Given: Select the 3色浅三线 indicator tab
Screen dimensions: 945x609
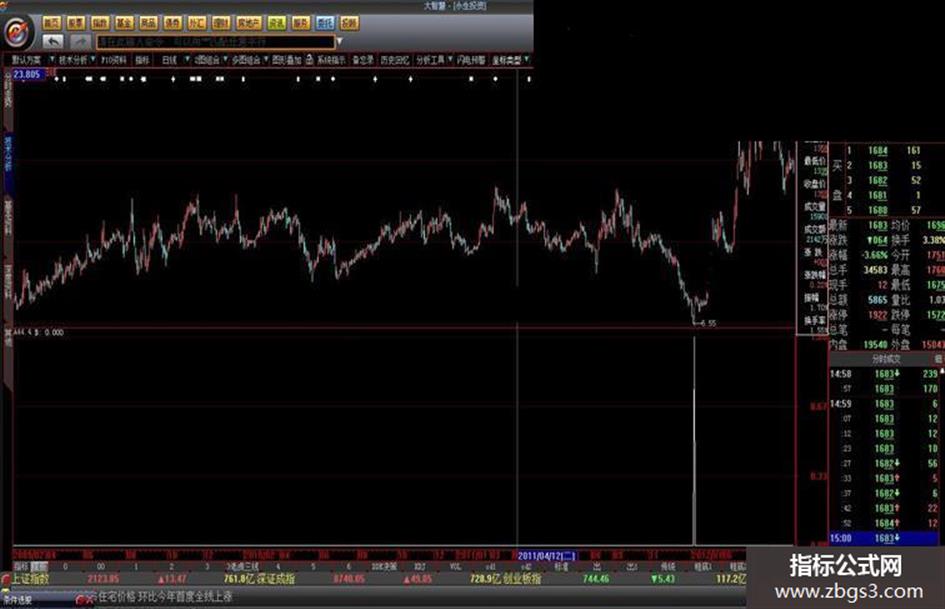Looking at the screenshot, I should [242, 567].
